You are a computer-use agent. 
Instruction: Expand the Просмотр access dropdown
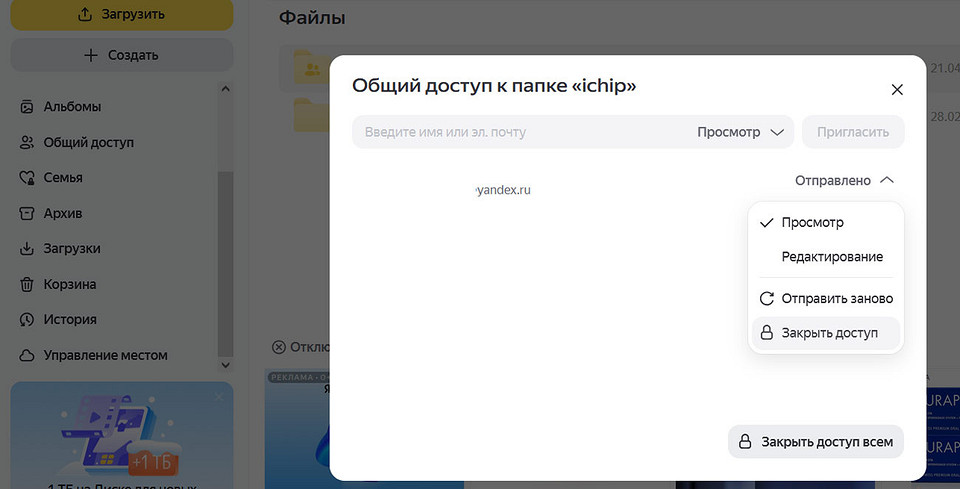tap(740, 132)
